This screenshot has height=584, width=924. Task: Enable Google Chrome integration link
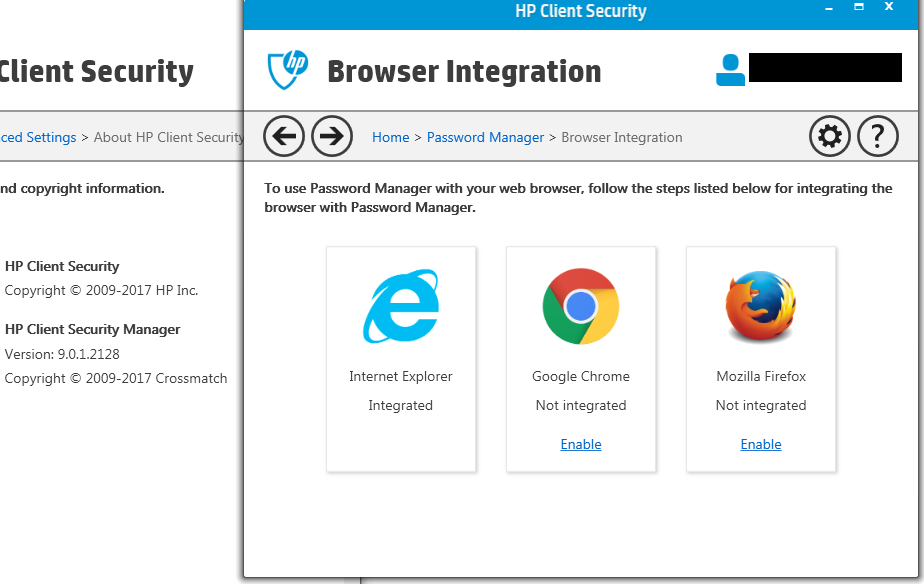point(581,444)
